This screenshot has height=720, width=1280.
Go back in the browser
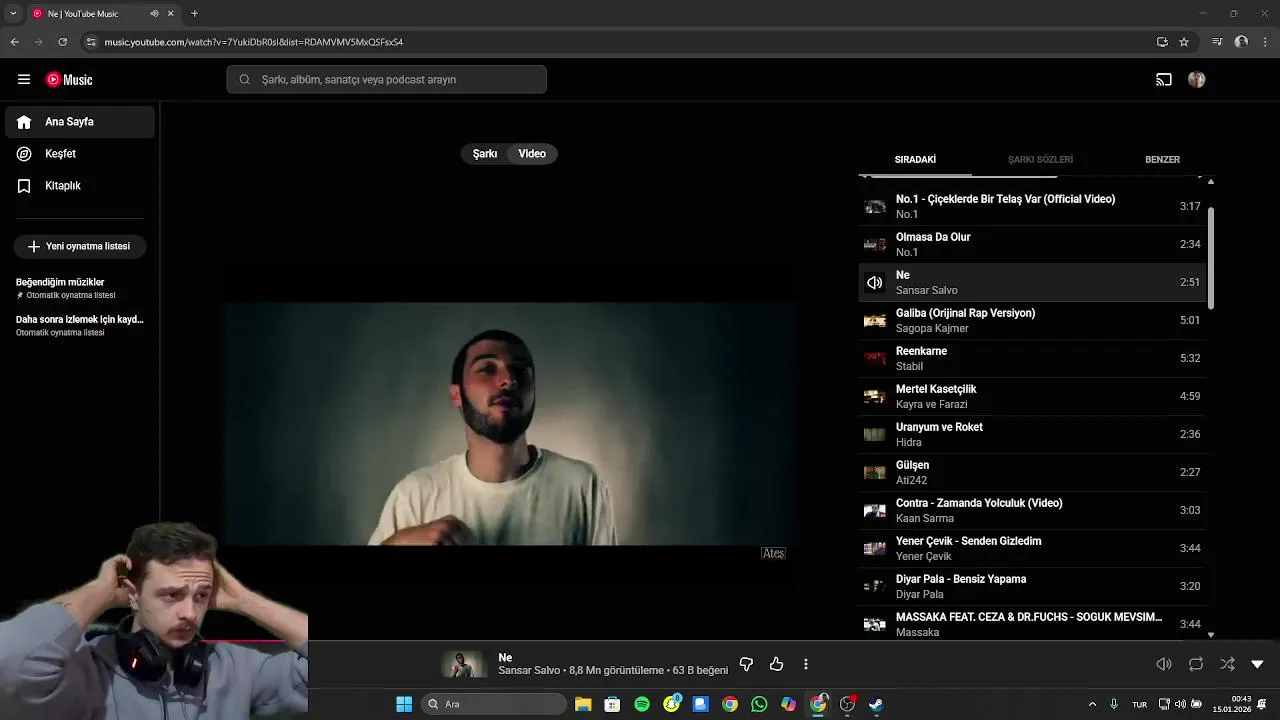pyautogui.click(x=14, y=42)
